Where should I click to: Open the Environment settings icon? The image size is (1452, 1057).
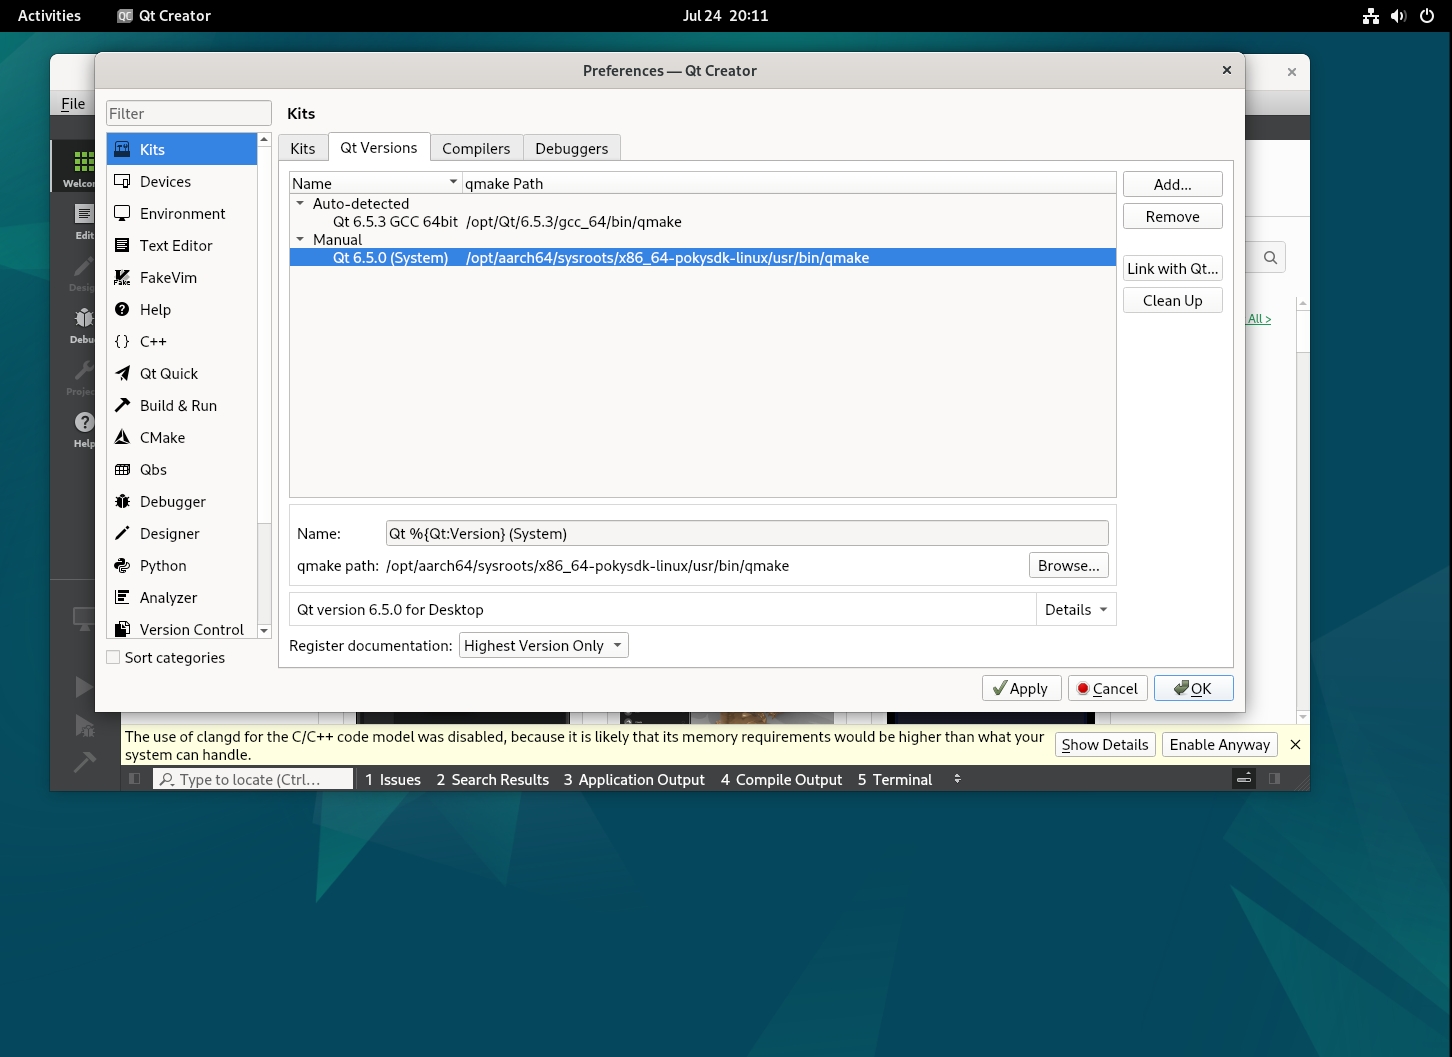[123, 213]
